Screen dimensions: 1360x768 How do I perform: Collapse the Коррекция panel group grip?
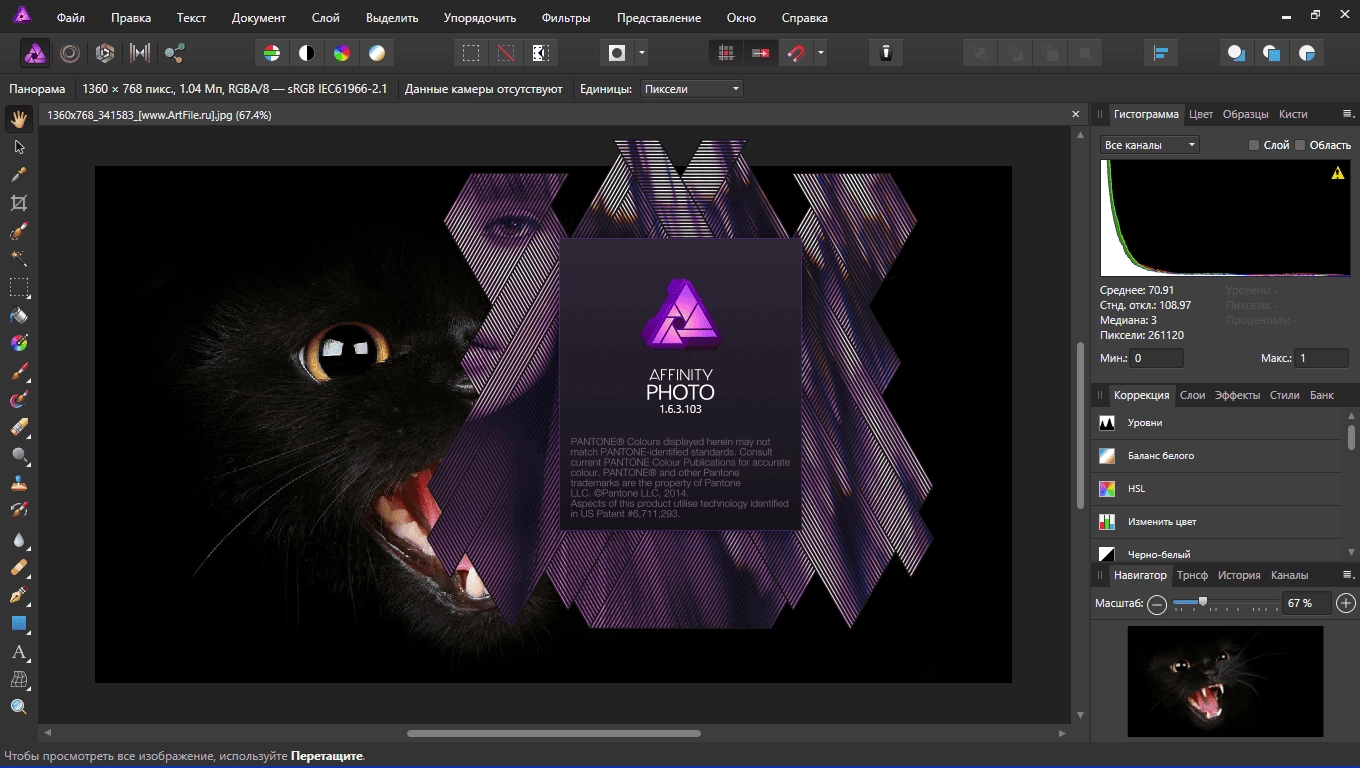(1100, 395)
